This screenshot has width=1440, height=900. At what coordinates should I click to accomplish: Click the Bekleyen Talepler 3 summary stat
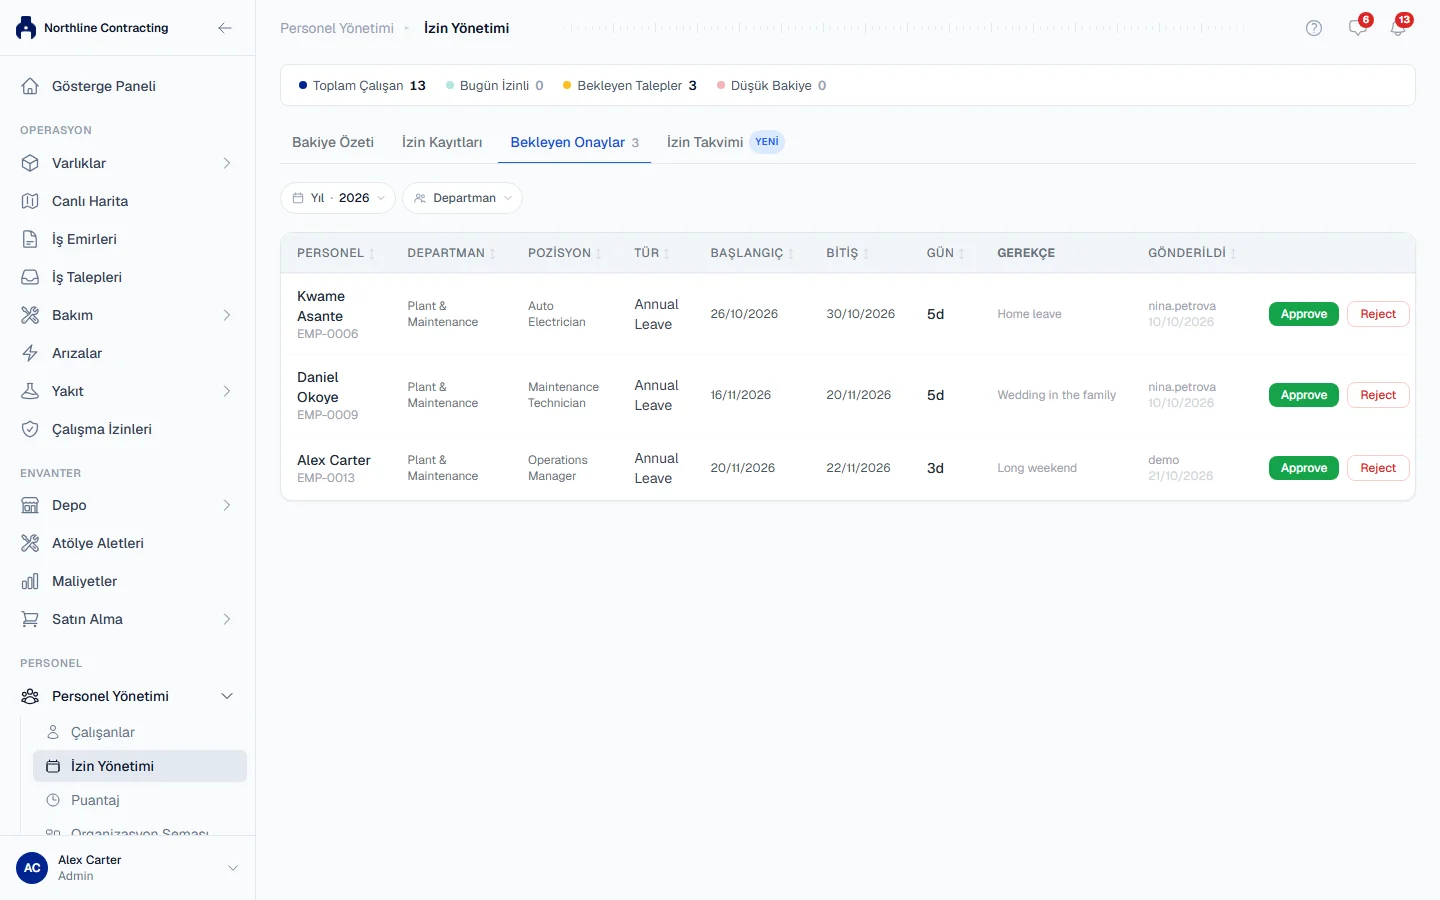(x=630, y=86)
